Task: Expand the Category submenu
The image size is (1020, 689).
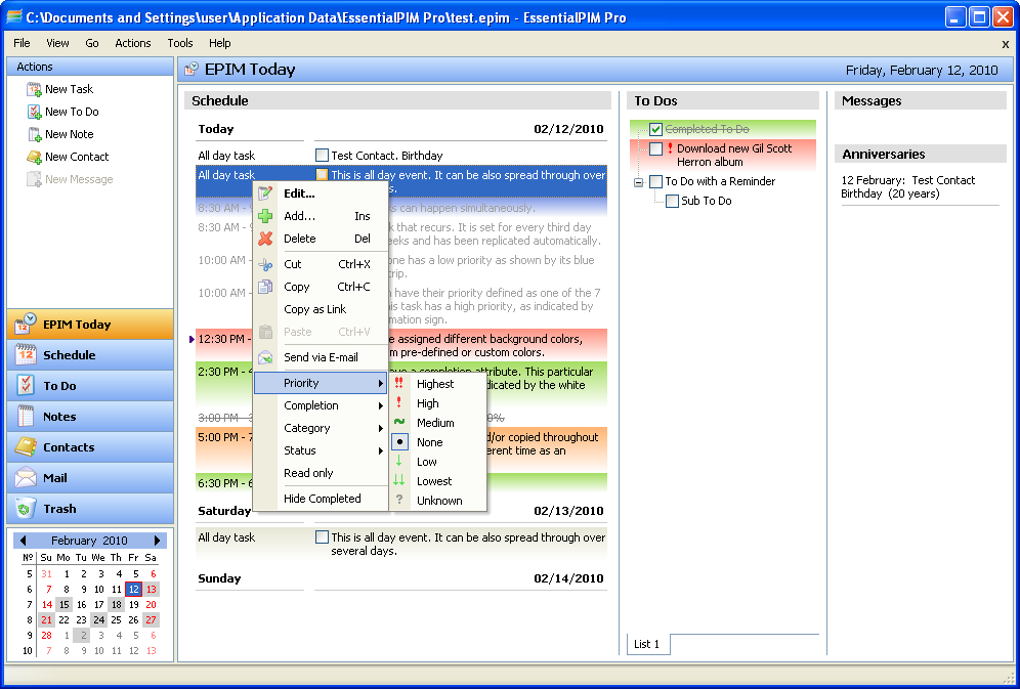Action: pos(320,428)
